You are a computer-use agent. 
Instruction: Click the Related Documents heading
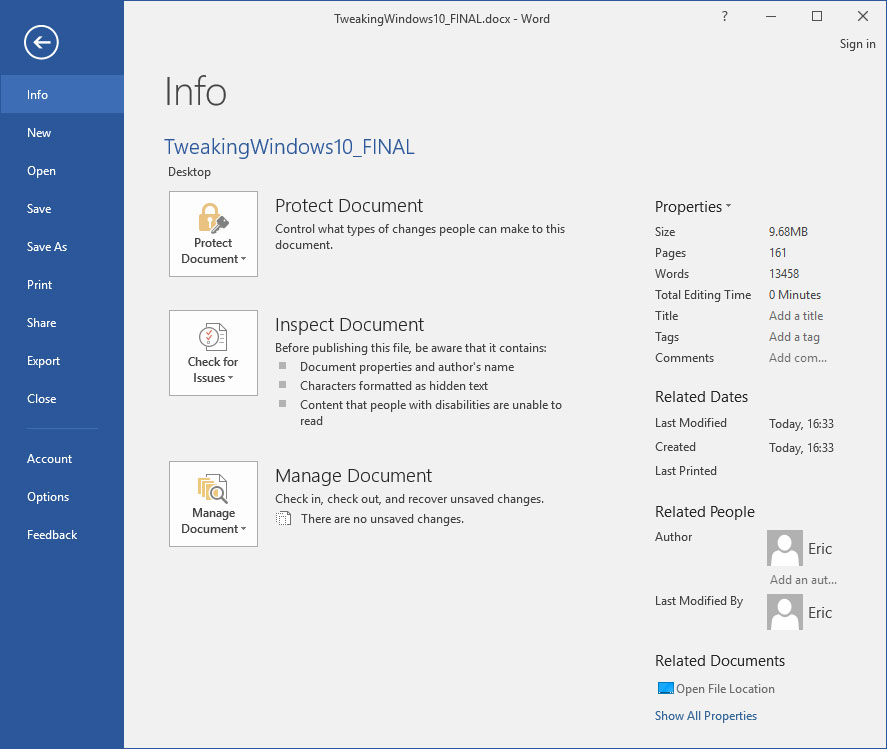pos(720,661)
